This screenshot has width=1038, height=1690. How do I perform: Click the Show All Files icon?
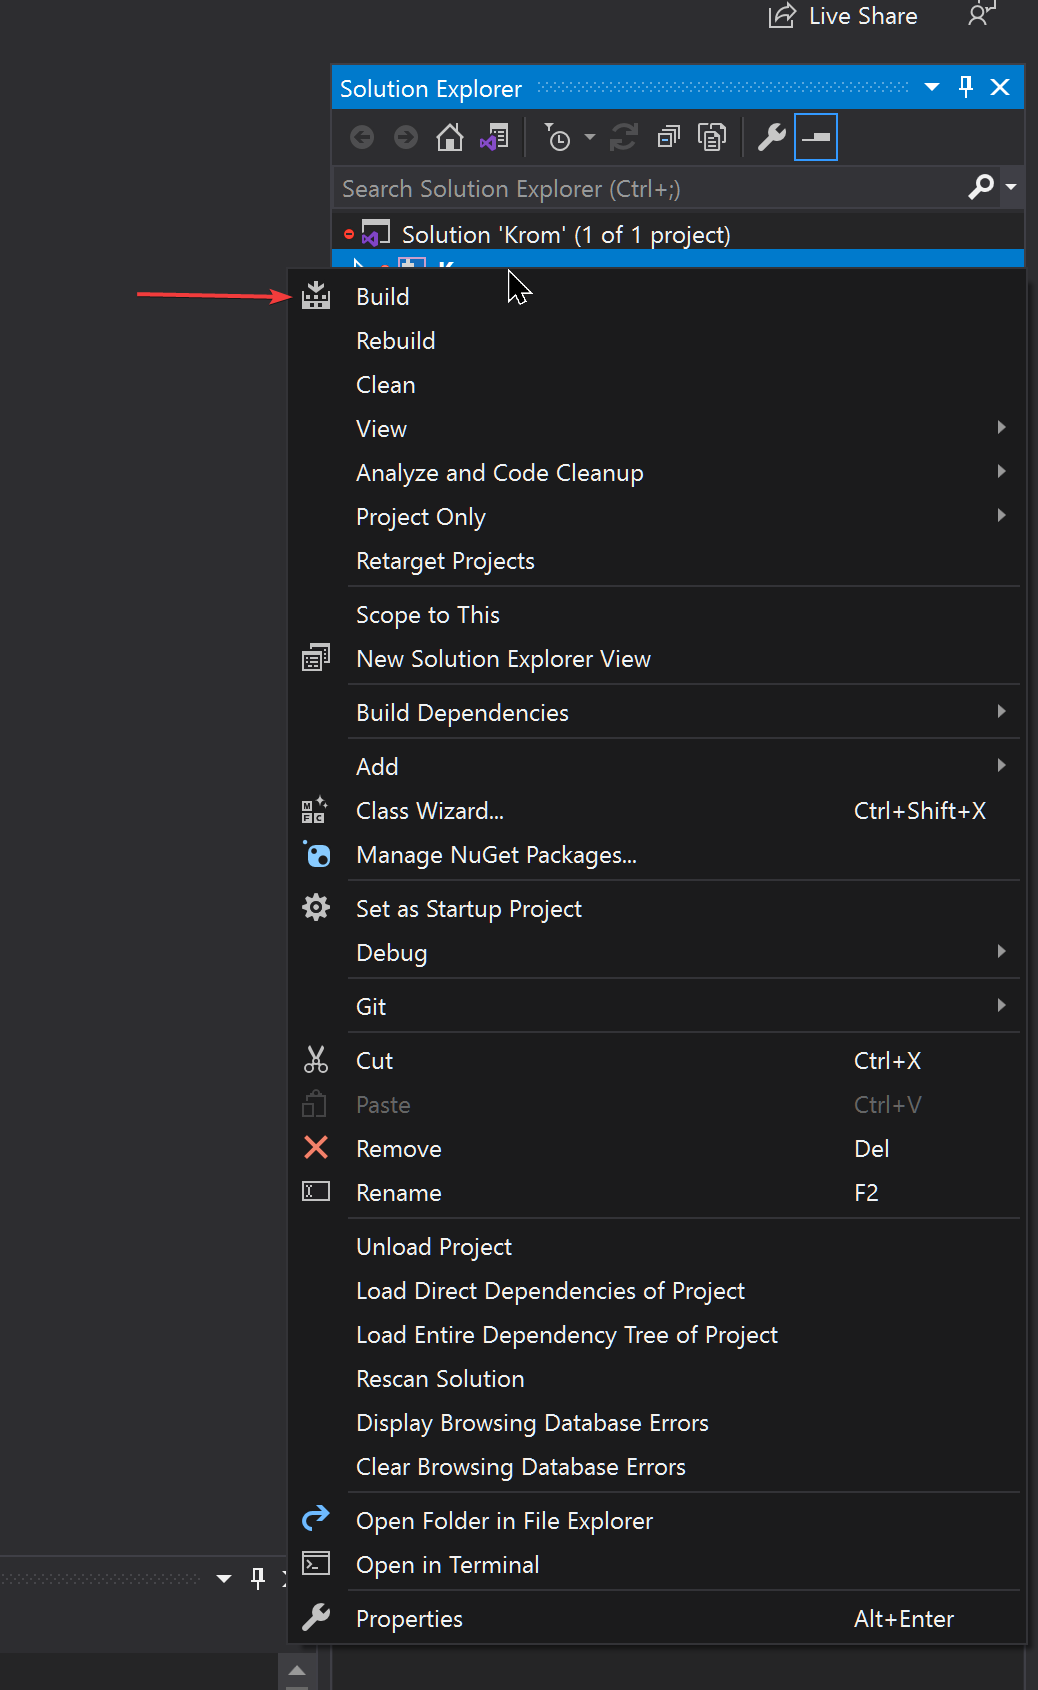pyautogui.click(x=712, y=137)
